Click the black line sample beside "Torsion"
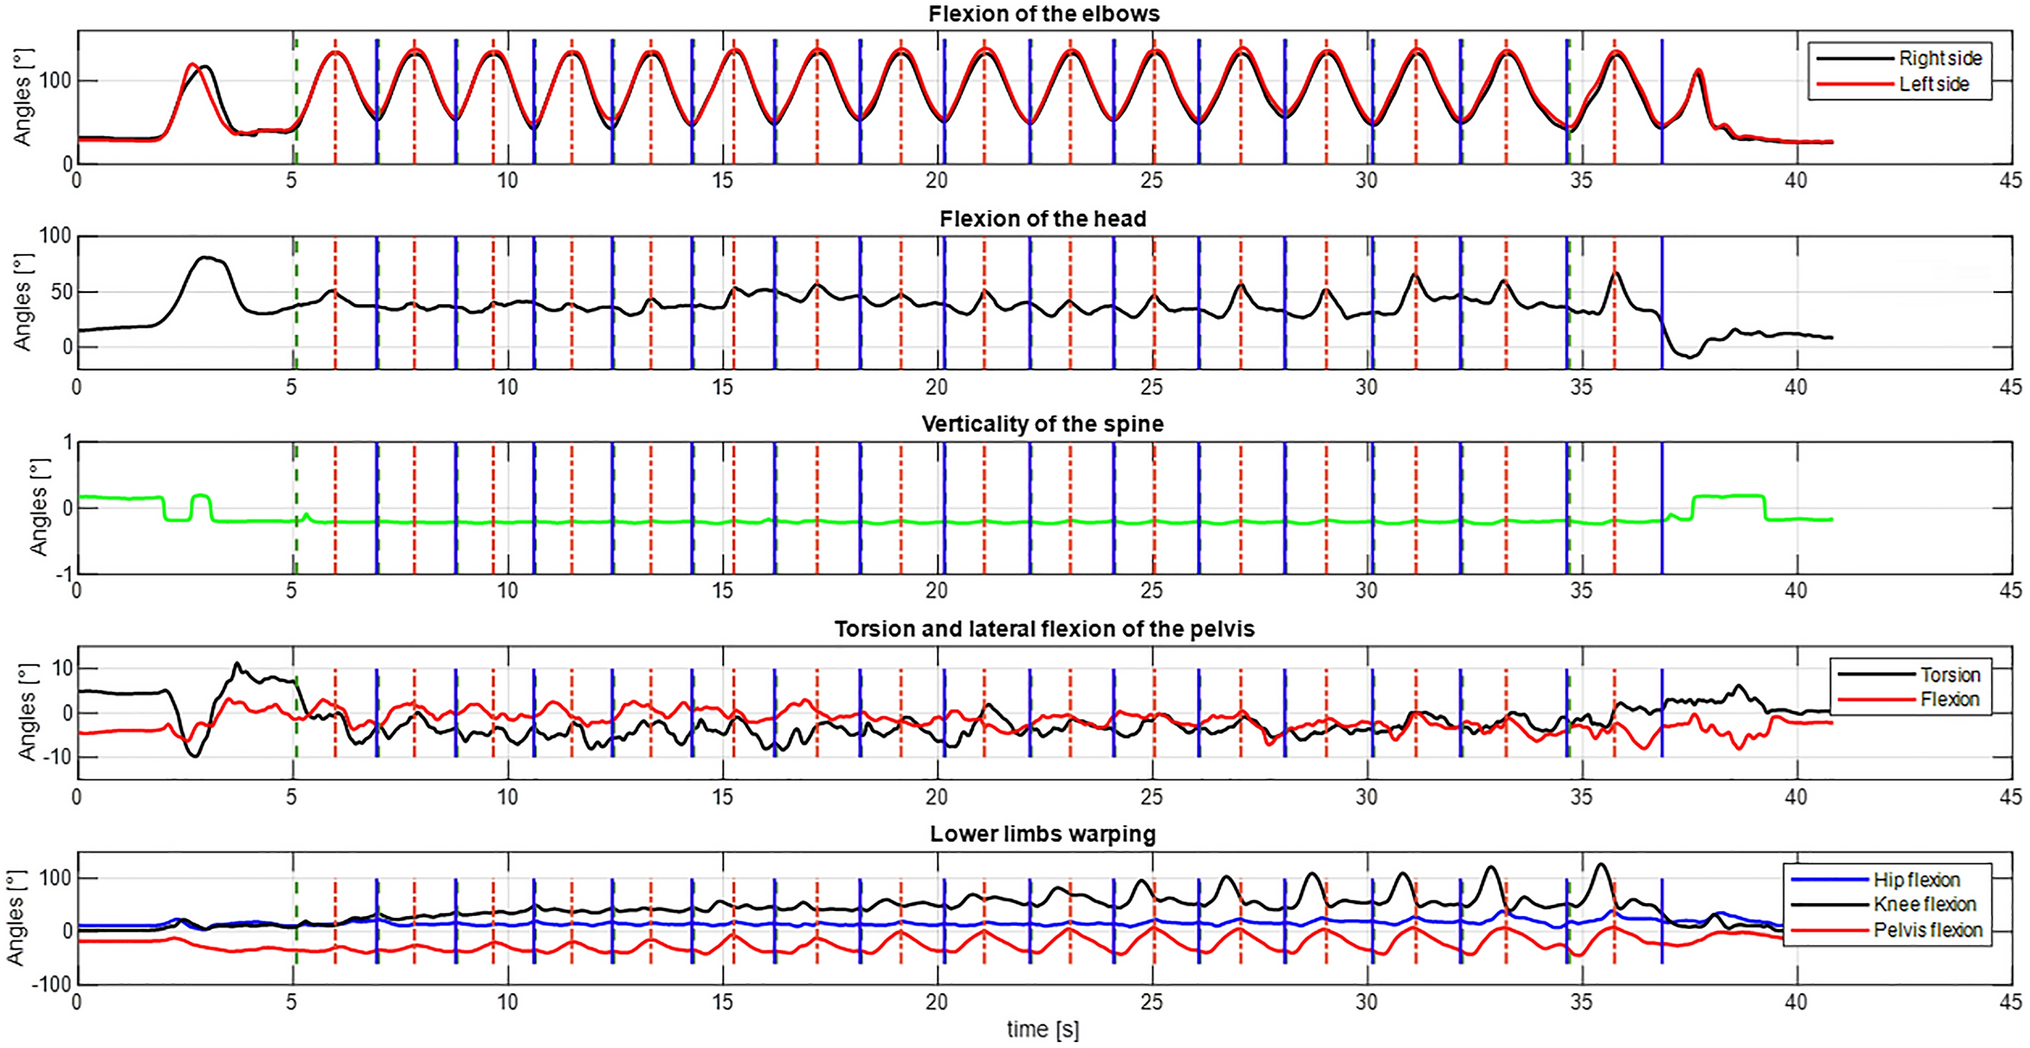Image resolution: width=2030 pixels, height=1048 pixels. [1876, 674]
